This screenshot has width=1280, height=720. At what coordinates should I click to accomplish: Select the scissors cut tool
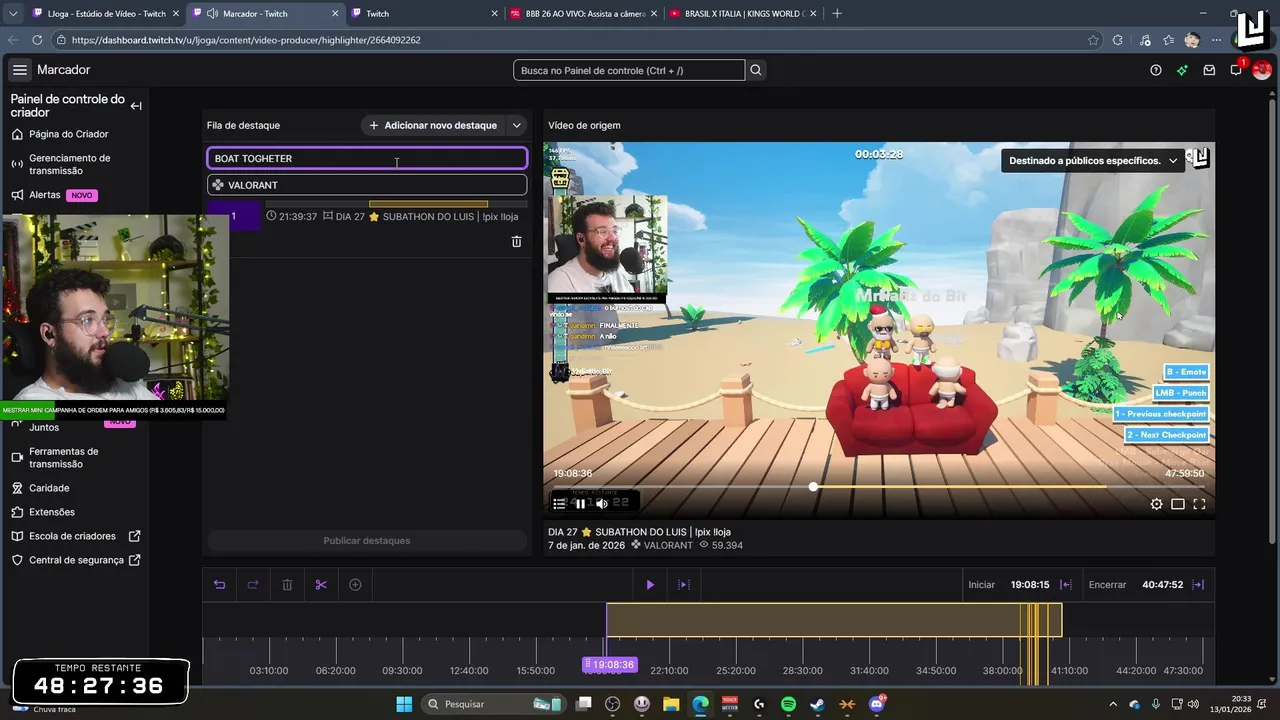(x=321, y=585)
